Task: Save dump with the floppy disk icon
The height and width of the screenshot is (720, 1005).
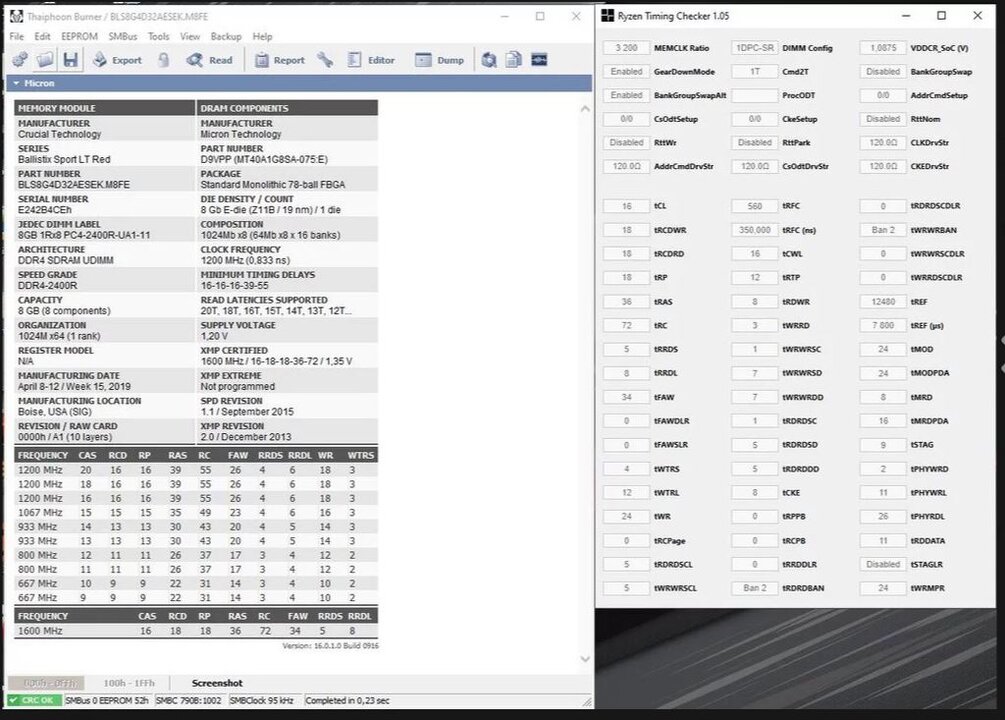Action: tap(71, 60)
